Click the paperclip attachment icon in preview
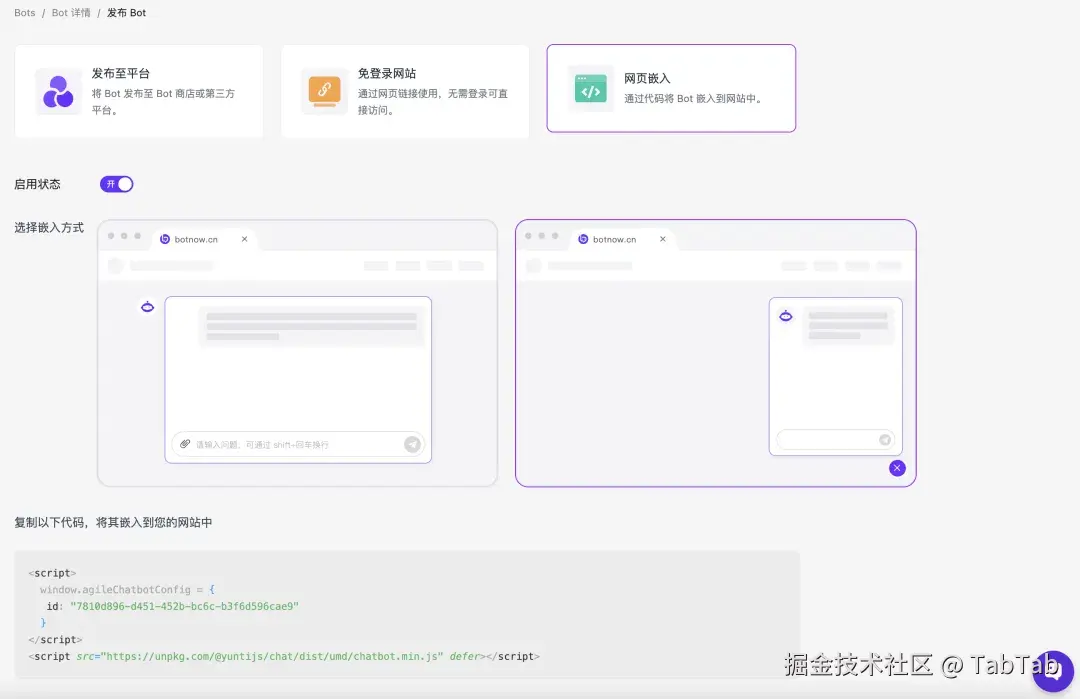This screenshot has width=1080, height=699. (x=185, y=444)
